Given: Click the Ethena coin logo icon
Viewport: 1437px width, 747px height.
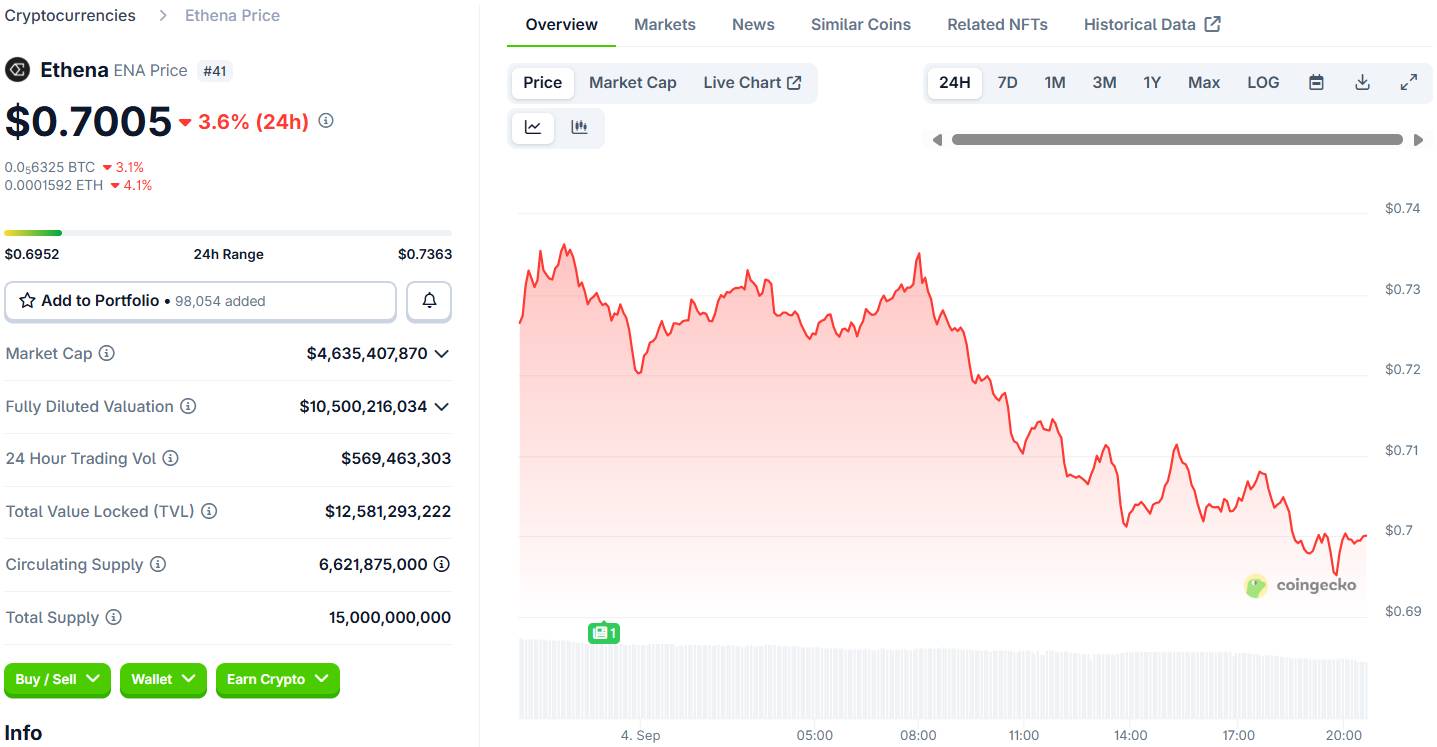Looking at the screenshot, I should [17, 70].
